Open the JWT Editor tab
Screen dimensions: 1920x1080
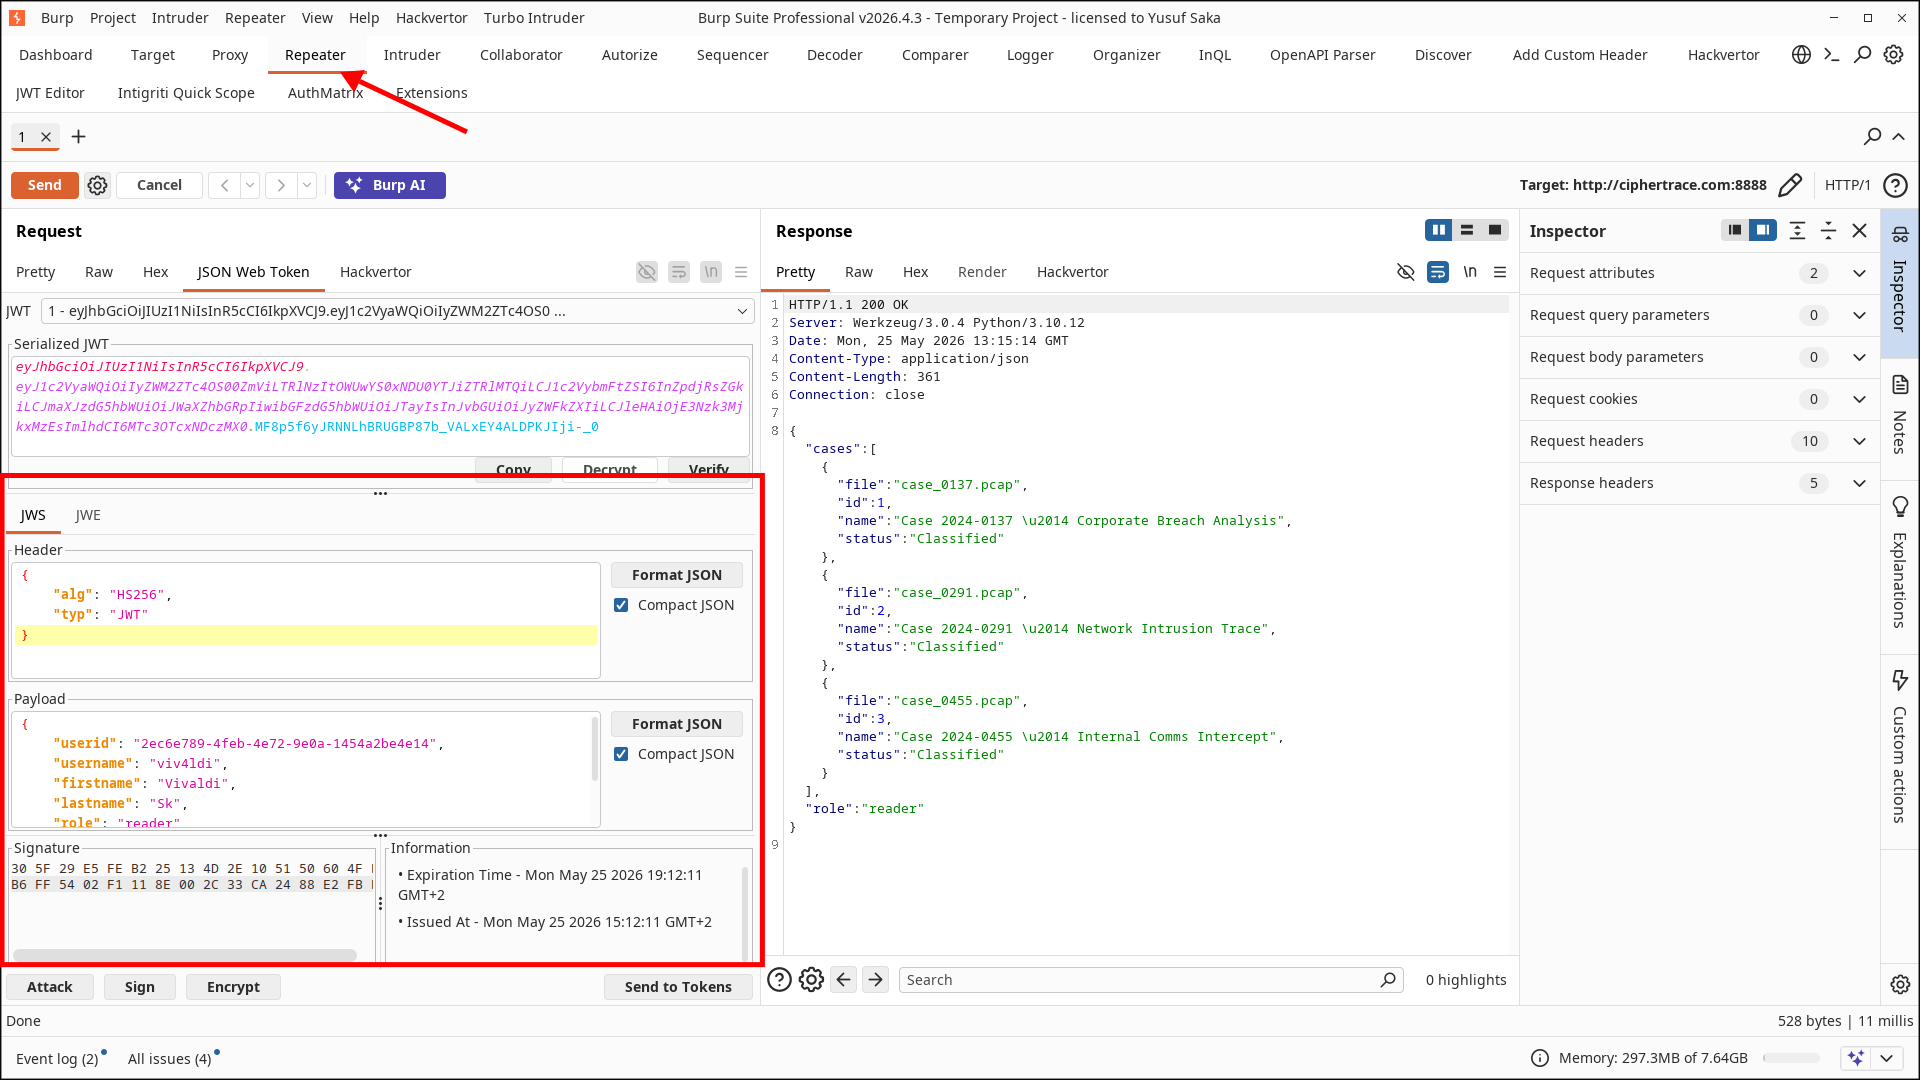click(50, 93)
